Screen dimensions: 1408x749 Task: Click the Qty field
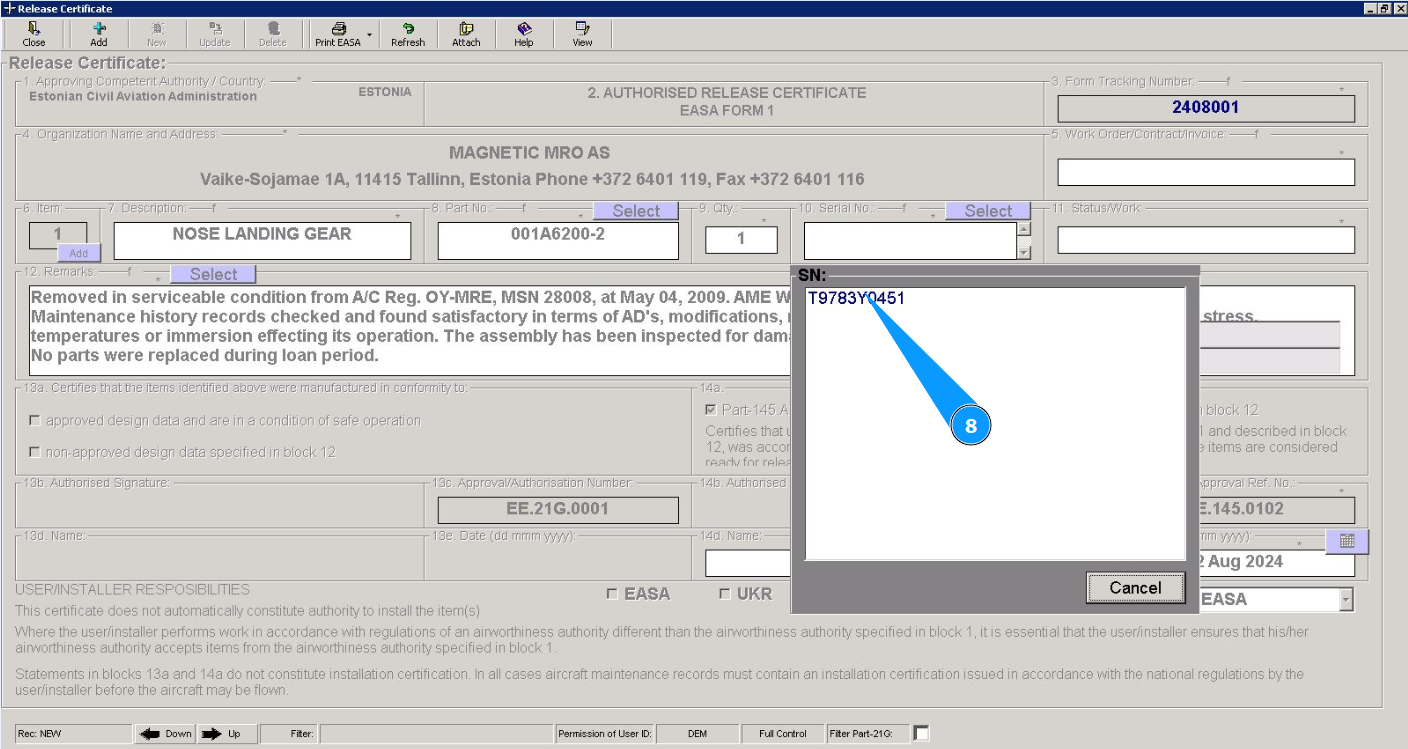(x=741, y=240)
